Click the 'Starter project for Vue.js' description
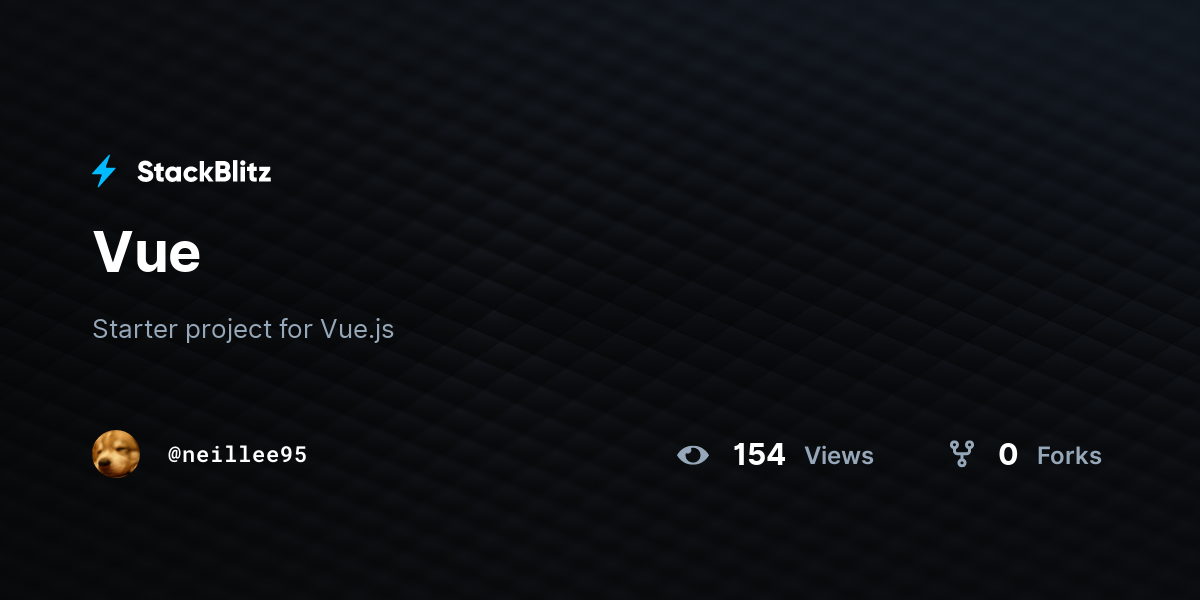This screenshot has width=1200, height=600. 243,329
